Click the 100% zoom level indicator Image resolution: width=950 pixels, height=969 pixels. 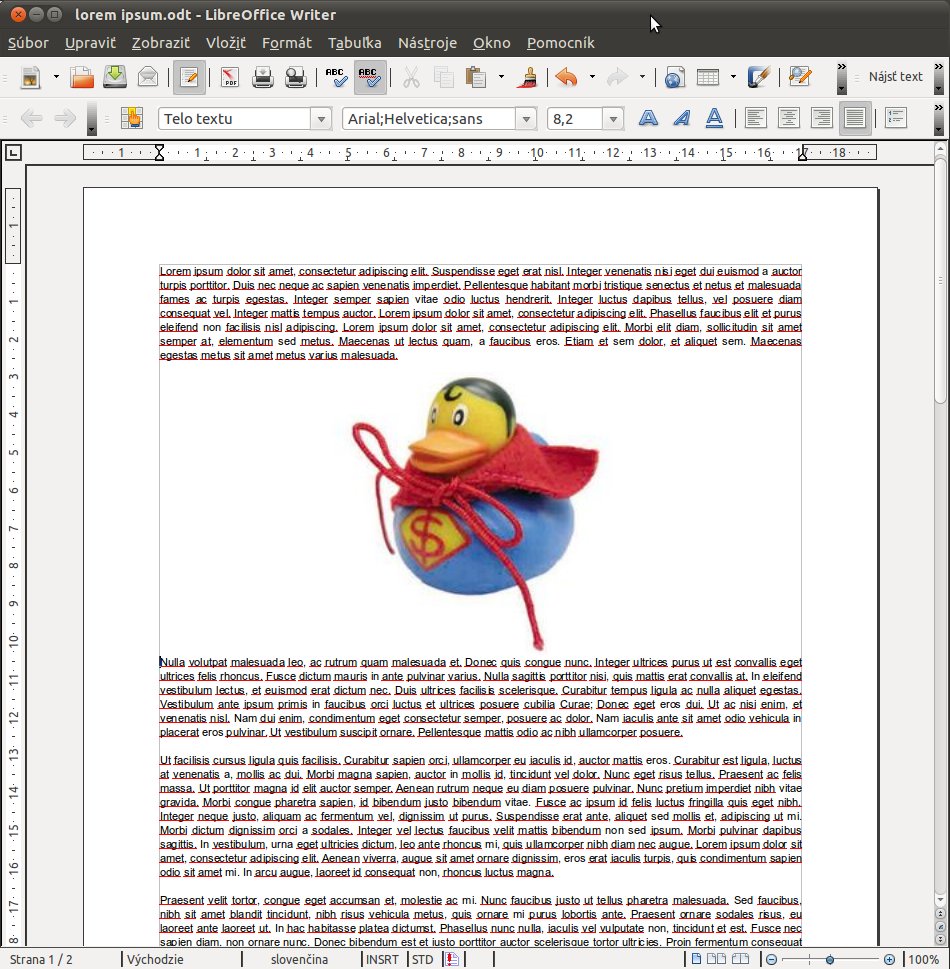(x=924, y=959)
